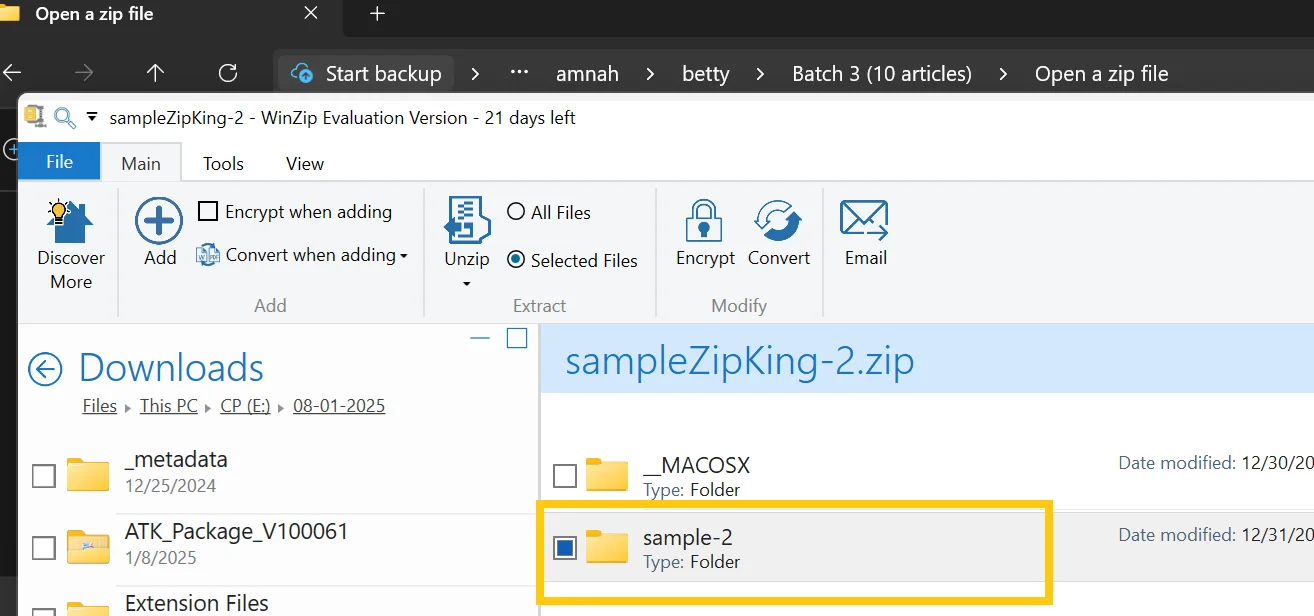Open a new File Explorer tab
1314x616 pixels.
377,14
